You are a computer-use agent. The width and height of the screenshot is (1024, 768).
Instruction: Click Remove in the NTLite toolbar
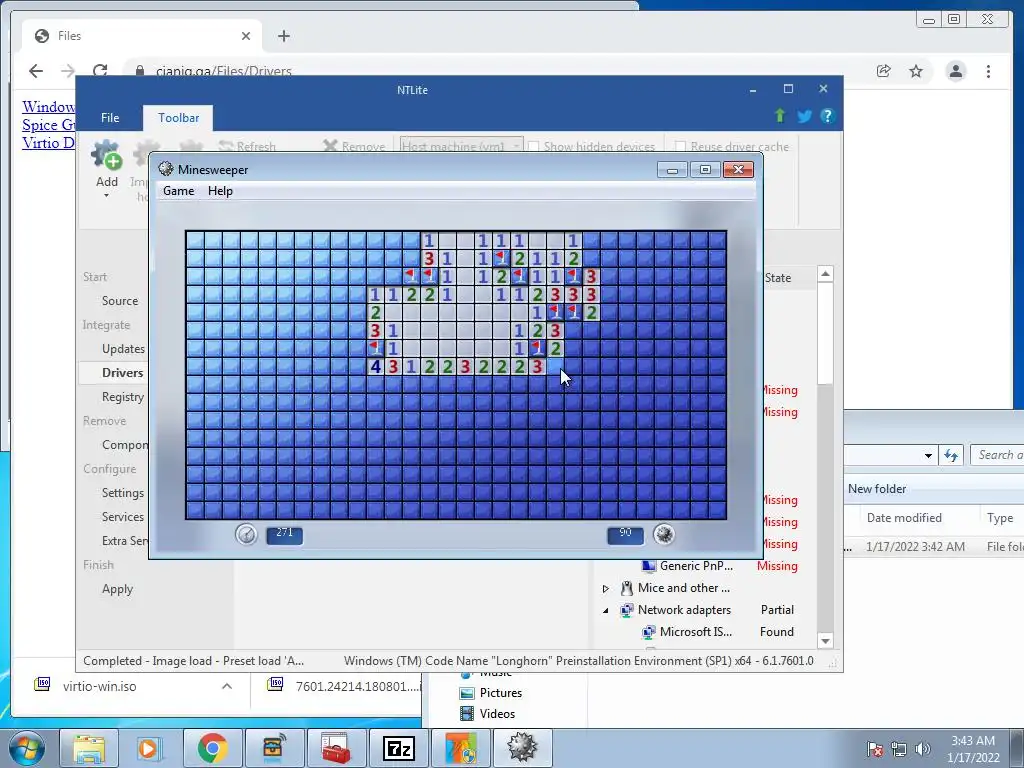tap(354, 146)
